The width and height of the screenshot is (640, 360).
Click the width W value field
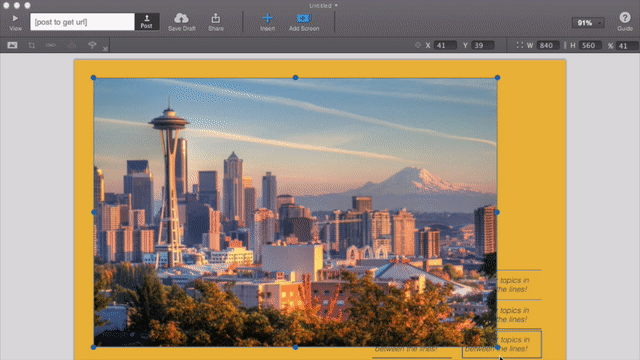pyautogui.click(x=547, y=45)
